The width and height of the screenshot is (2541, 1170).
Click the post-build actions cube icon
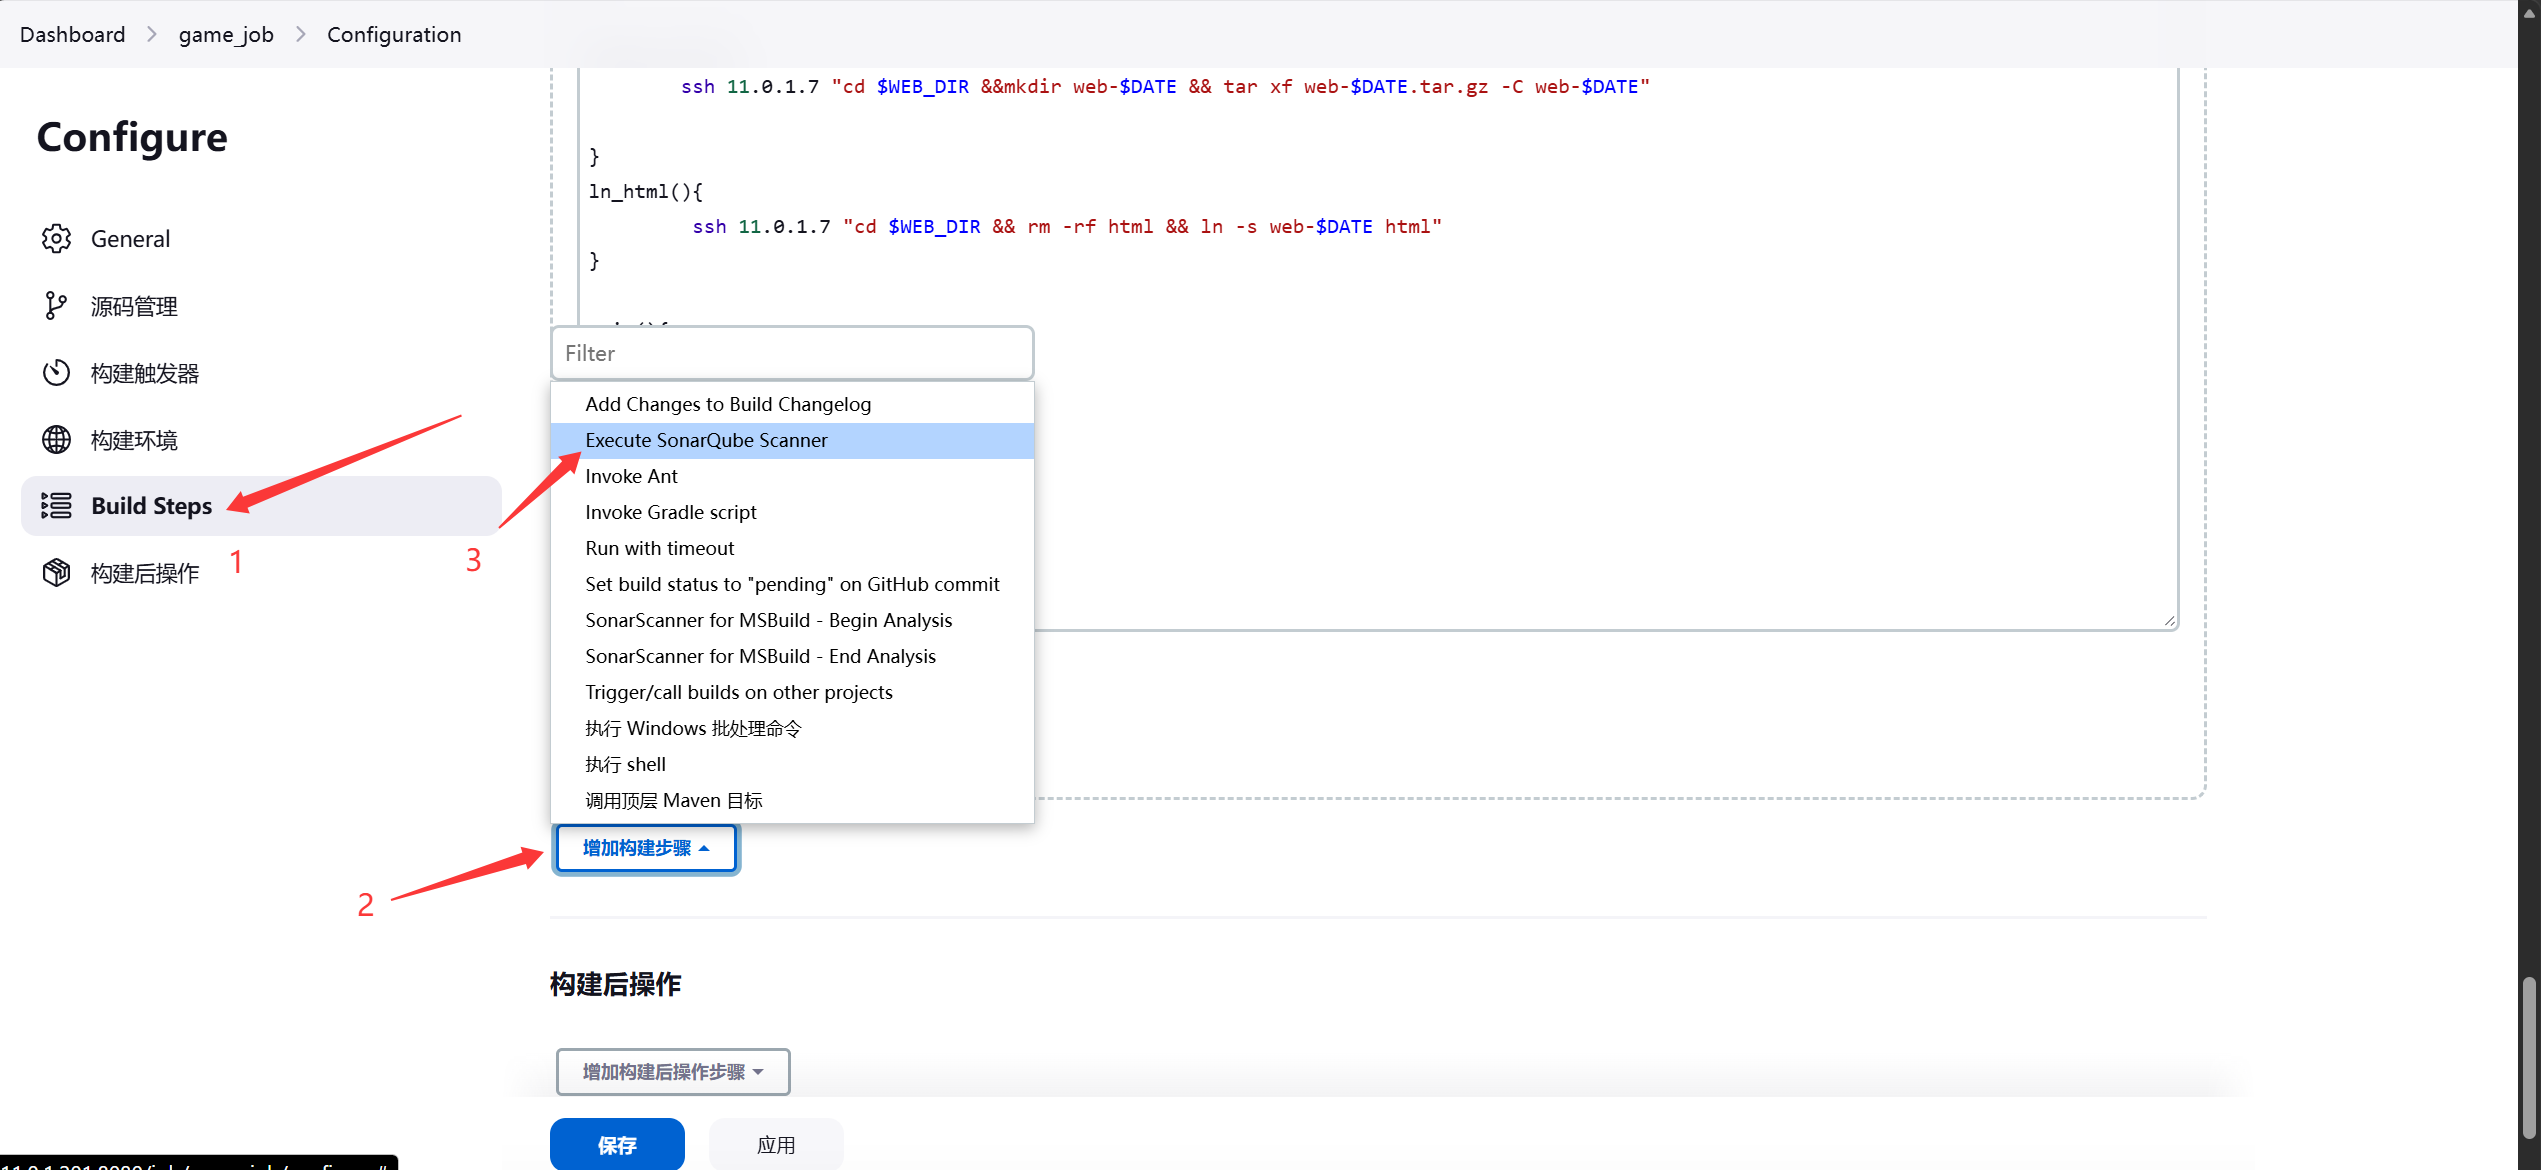tap(56, 573)
